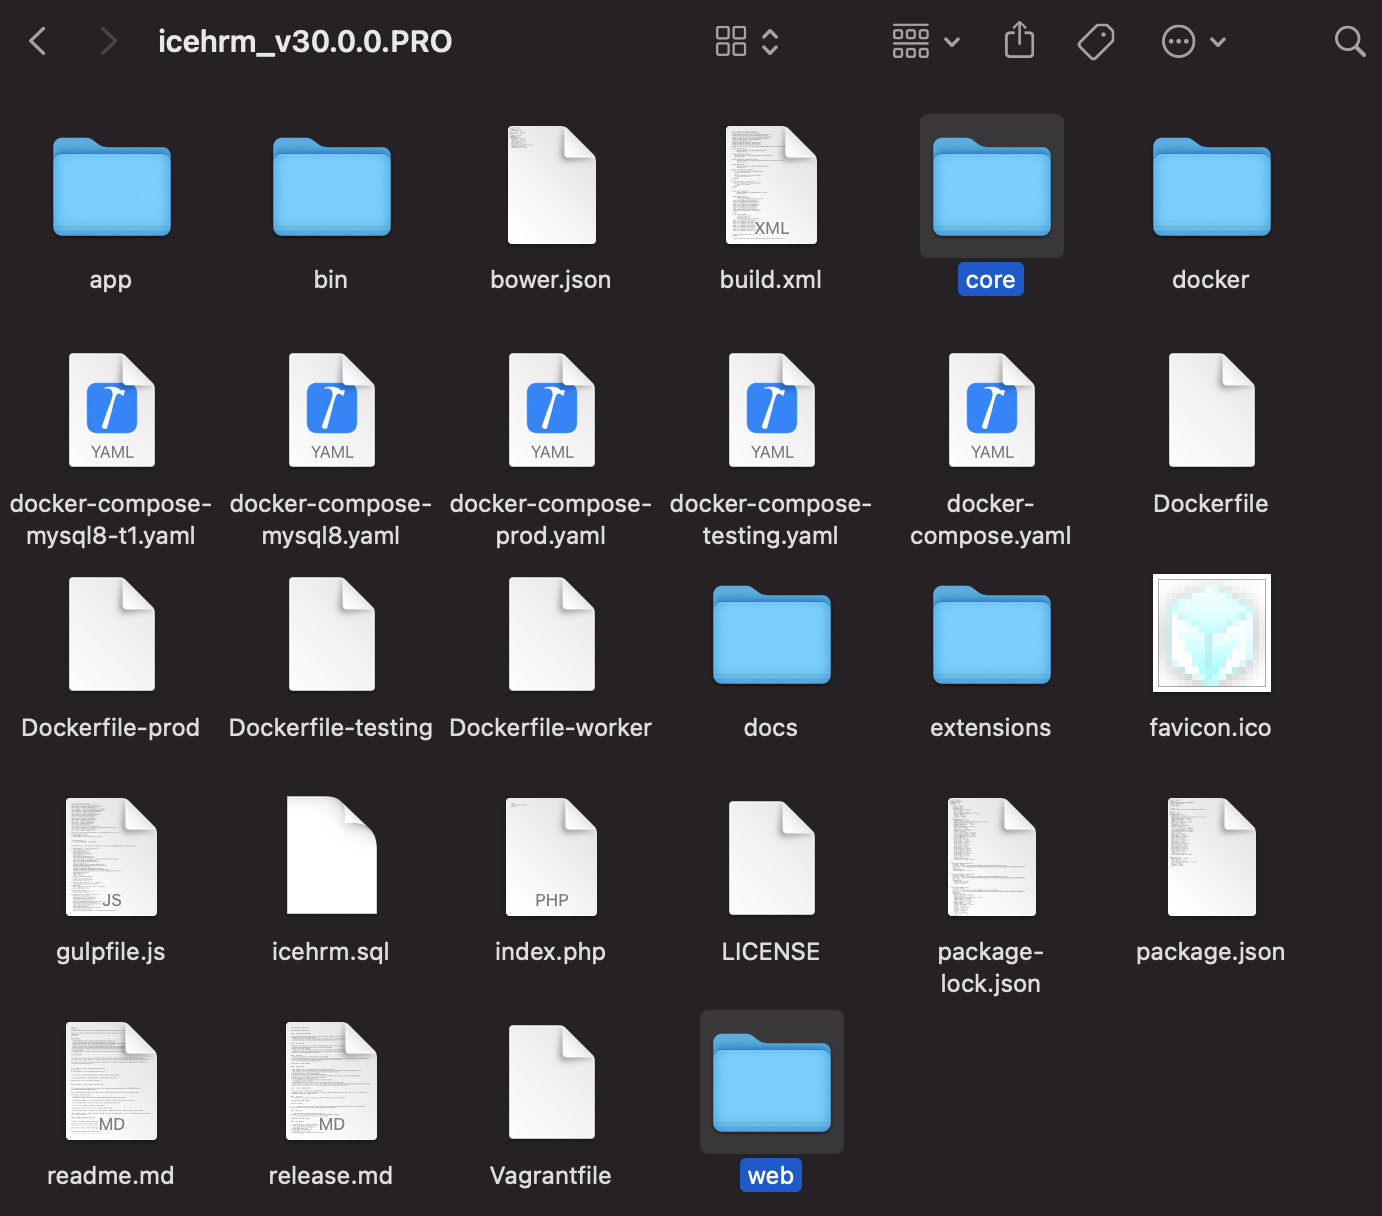Select the gulpfile.js file icon
This screenshot has height=1216, width=1382.
click(x=111, y=857)
